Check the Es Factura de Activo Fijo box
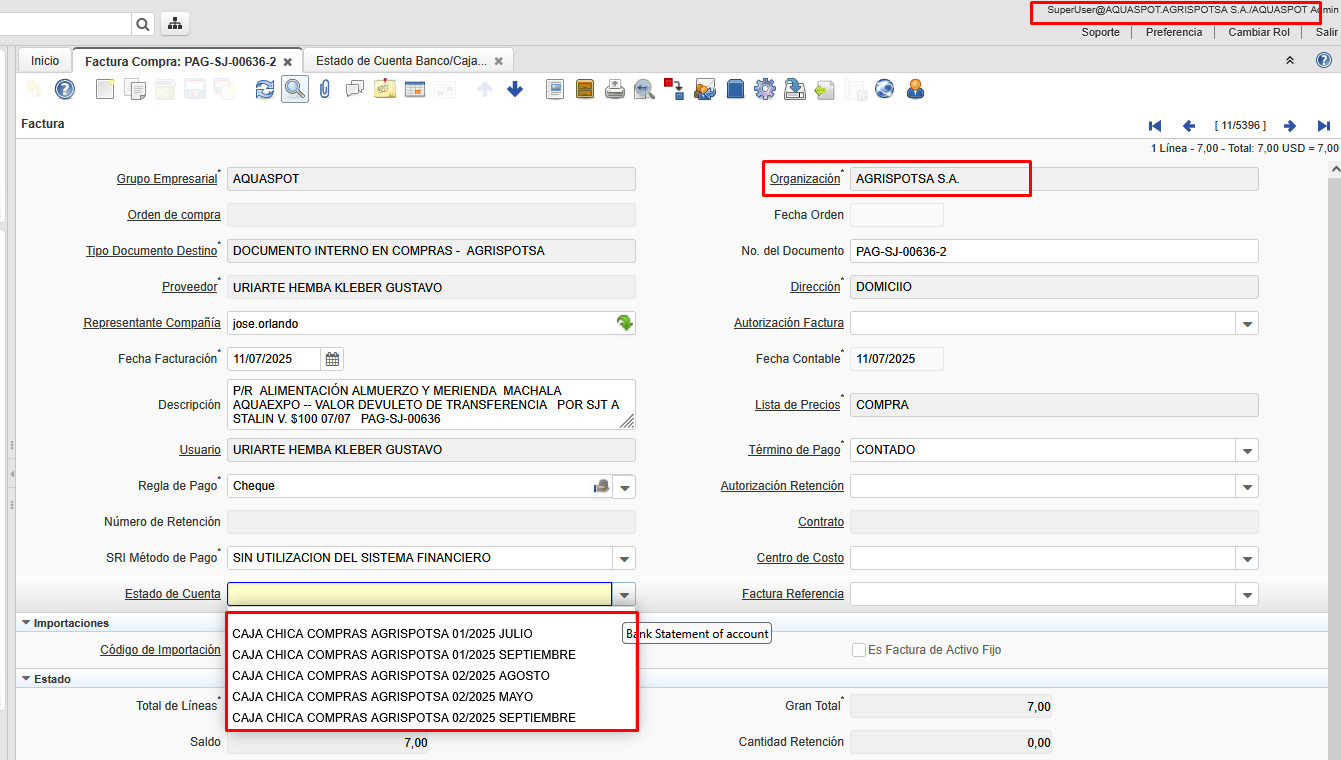The height and width of the screenshot is (760, 1341). pyautogui.click(x=859, y=650)
